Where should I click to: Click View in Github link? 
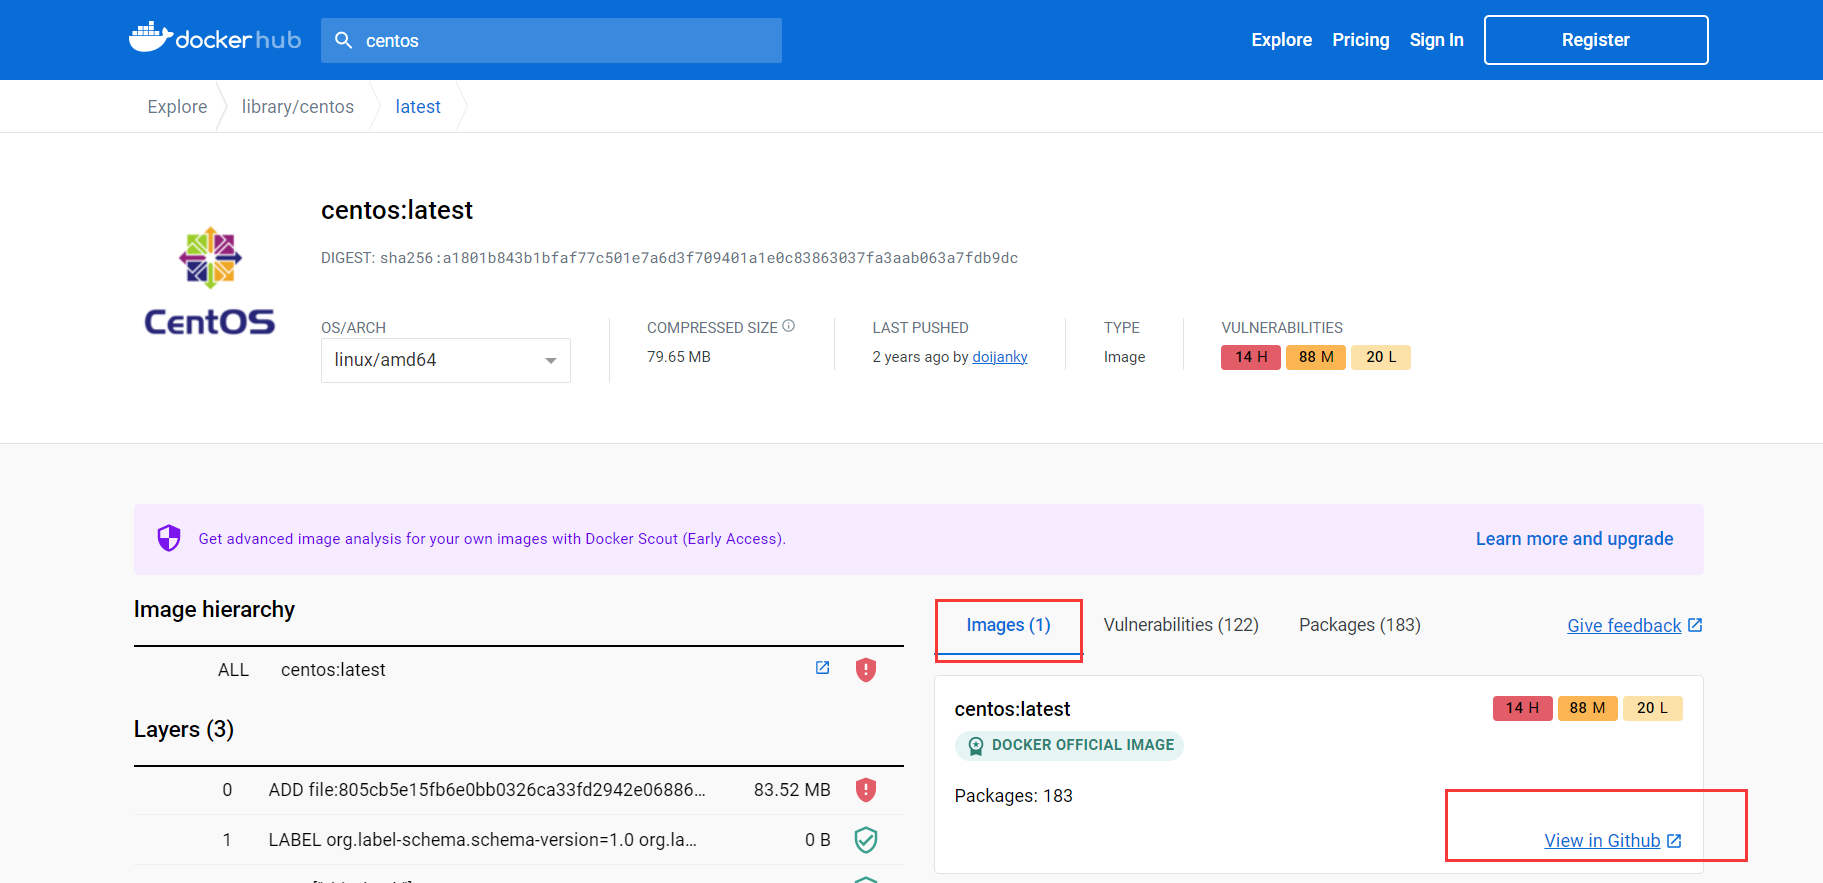(x=1602, y=841)
